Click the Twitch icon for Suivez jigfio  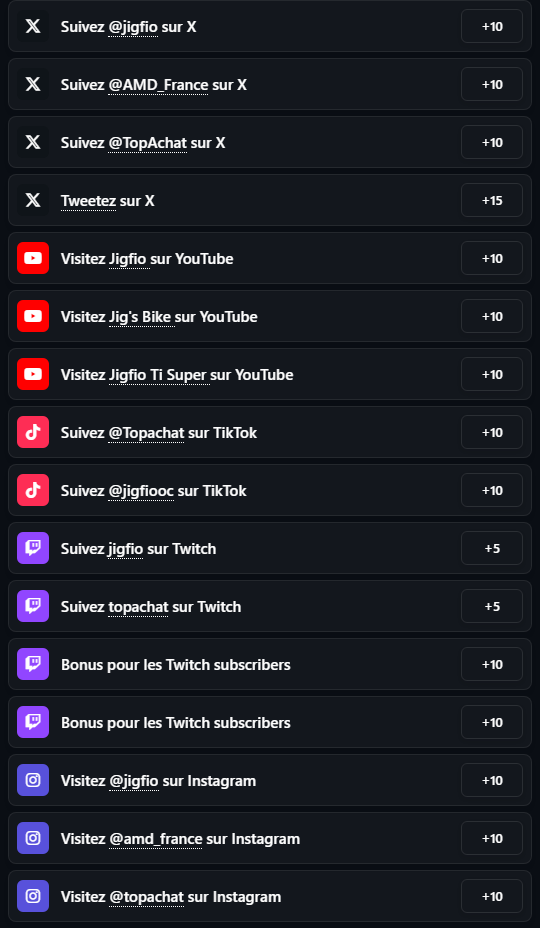33,549
